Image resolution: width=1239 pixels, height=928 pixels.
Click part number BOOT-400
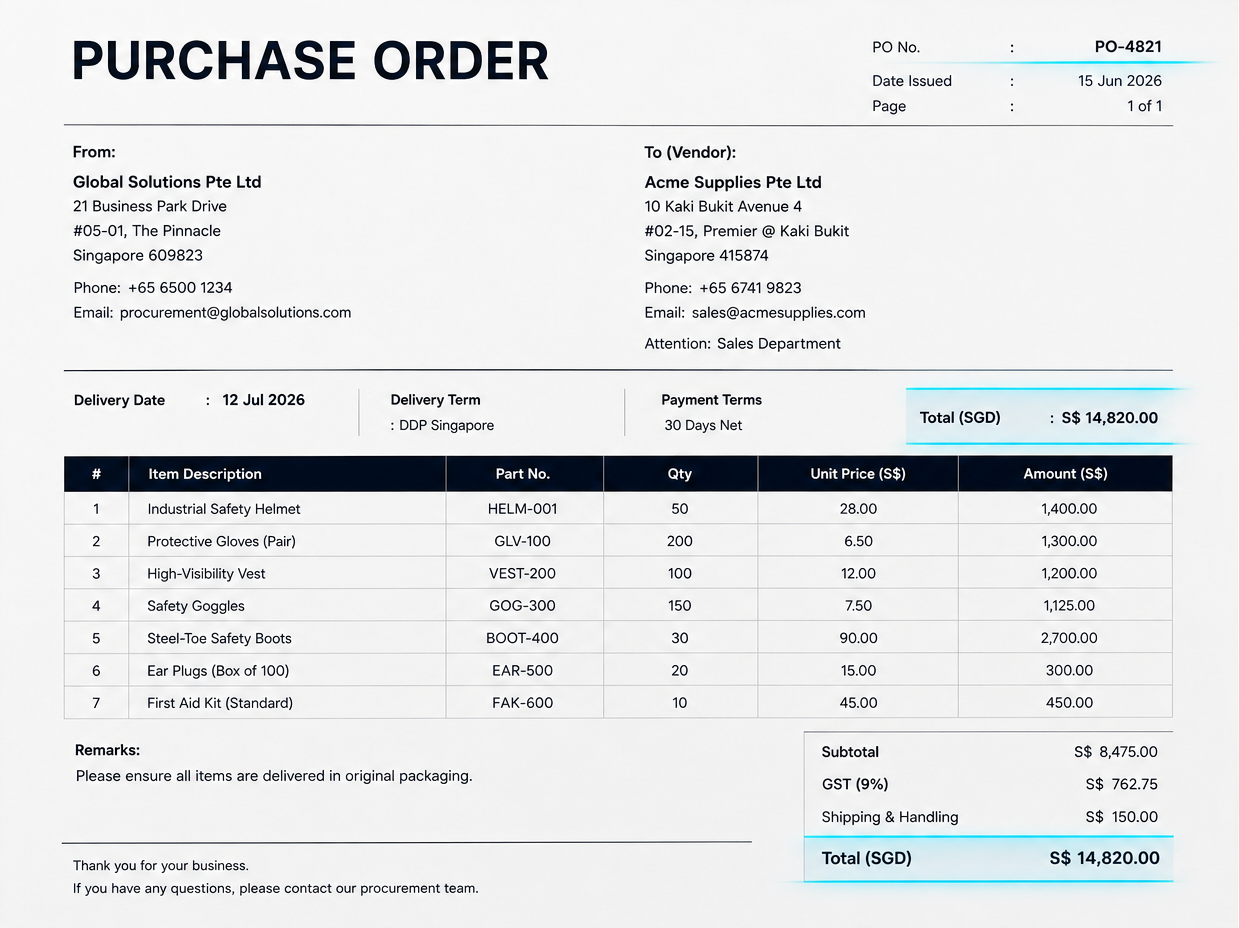[x=523, y=638]
